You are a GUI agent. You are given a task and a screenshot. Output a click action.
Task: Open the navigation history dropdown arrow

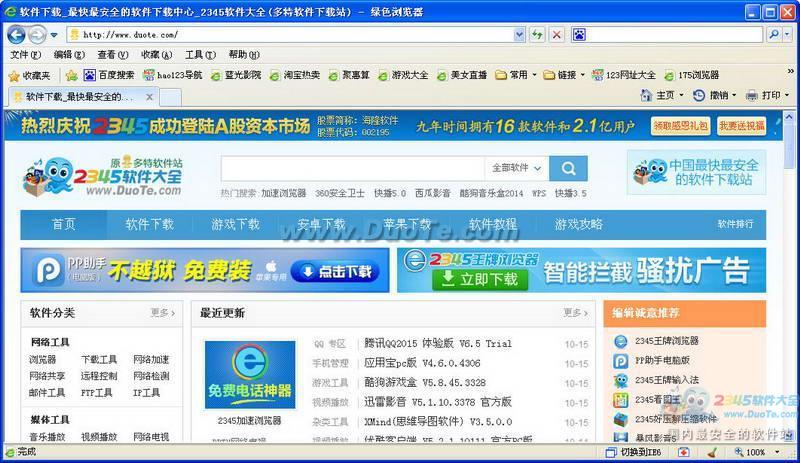pyautogui.click(x=54, y=35)
